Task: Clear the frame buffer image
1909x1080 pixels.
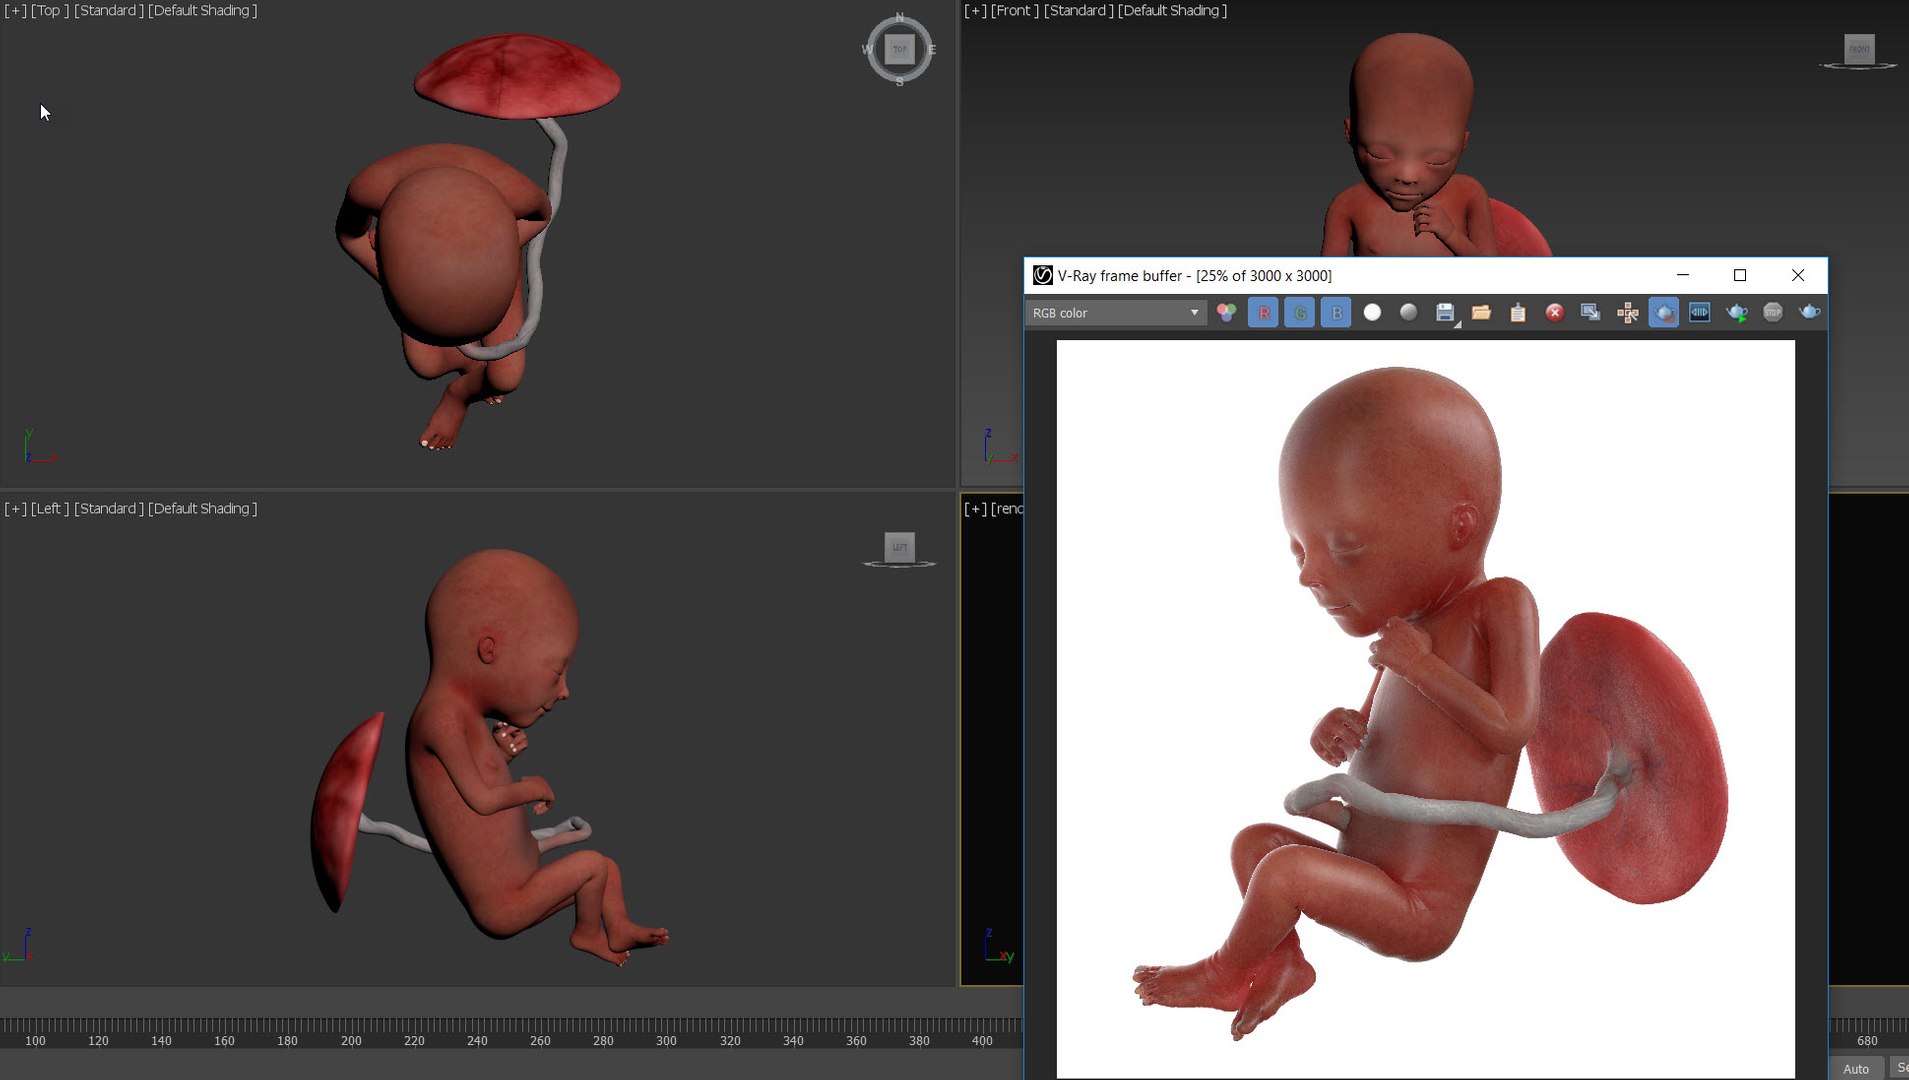Action: [x=1554, y=313]
